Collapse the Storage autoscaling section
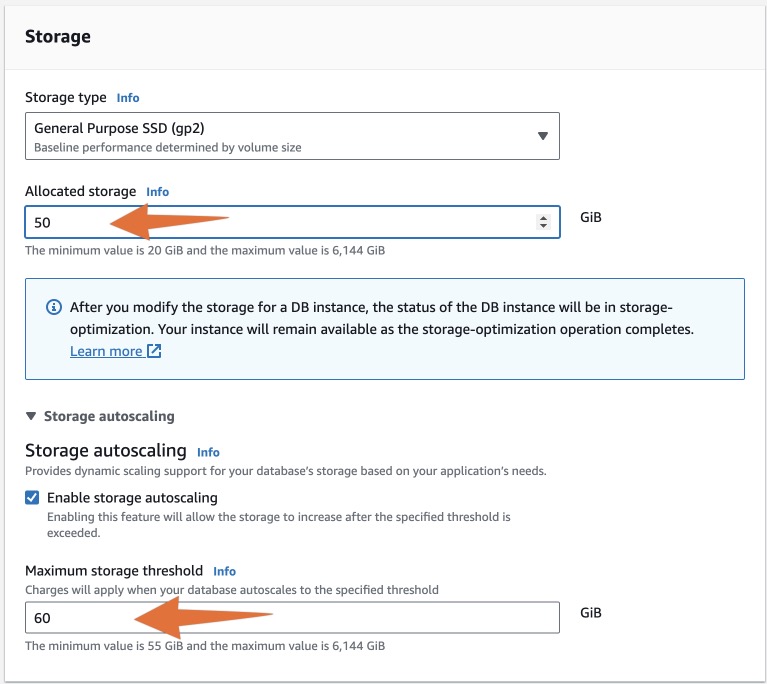Image resolution: width=767 pixels, height=684 pixels. coord(100,416)
